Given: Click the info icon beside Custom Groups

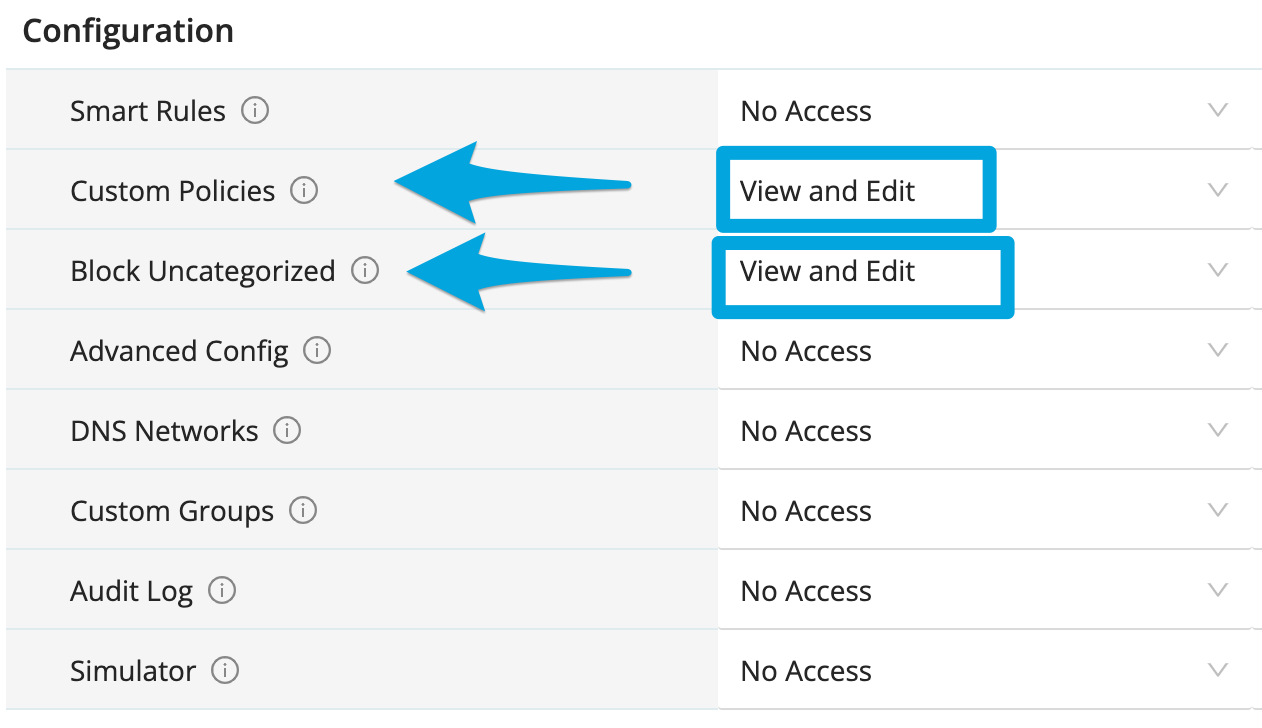Looking at the screenshot, I should (302, 511).
